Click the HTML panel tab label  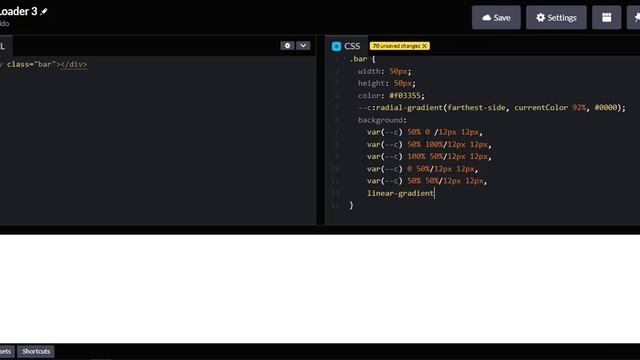[3, 46]
